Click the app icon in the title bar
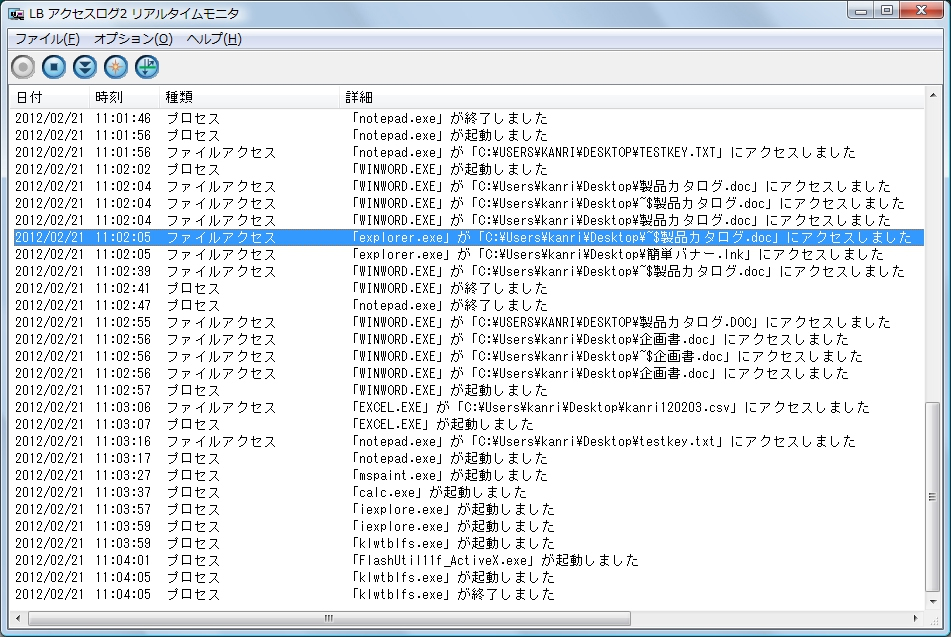951x637 pixels. (x=17, y=12)
